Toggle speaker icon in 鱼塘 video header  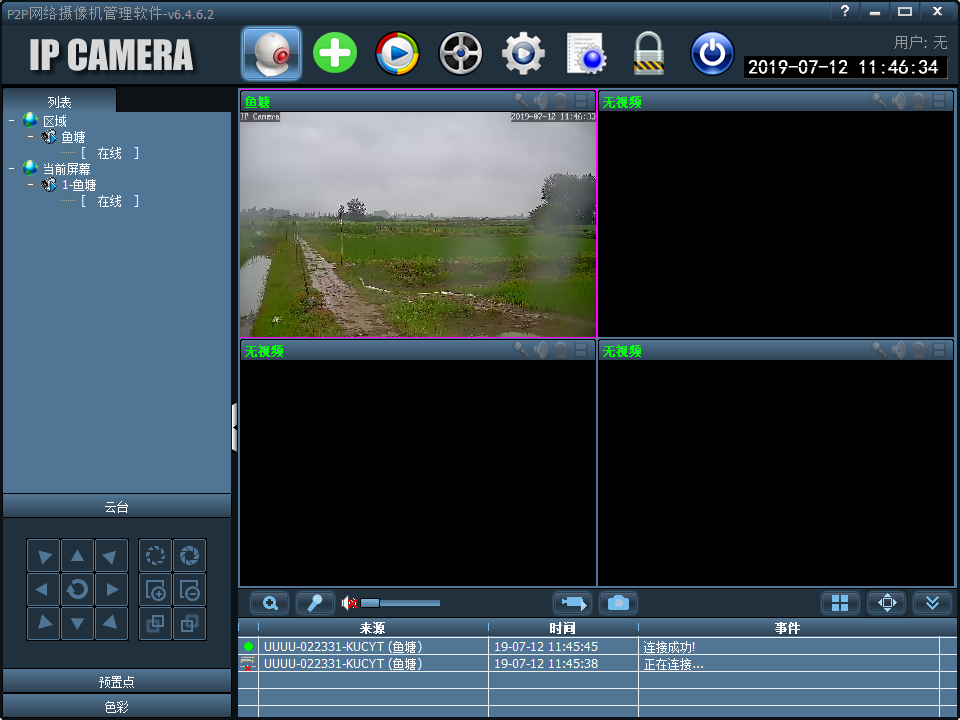coord(541,101)
